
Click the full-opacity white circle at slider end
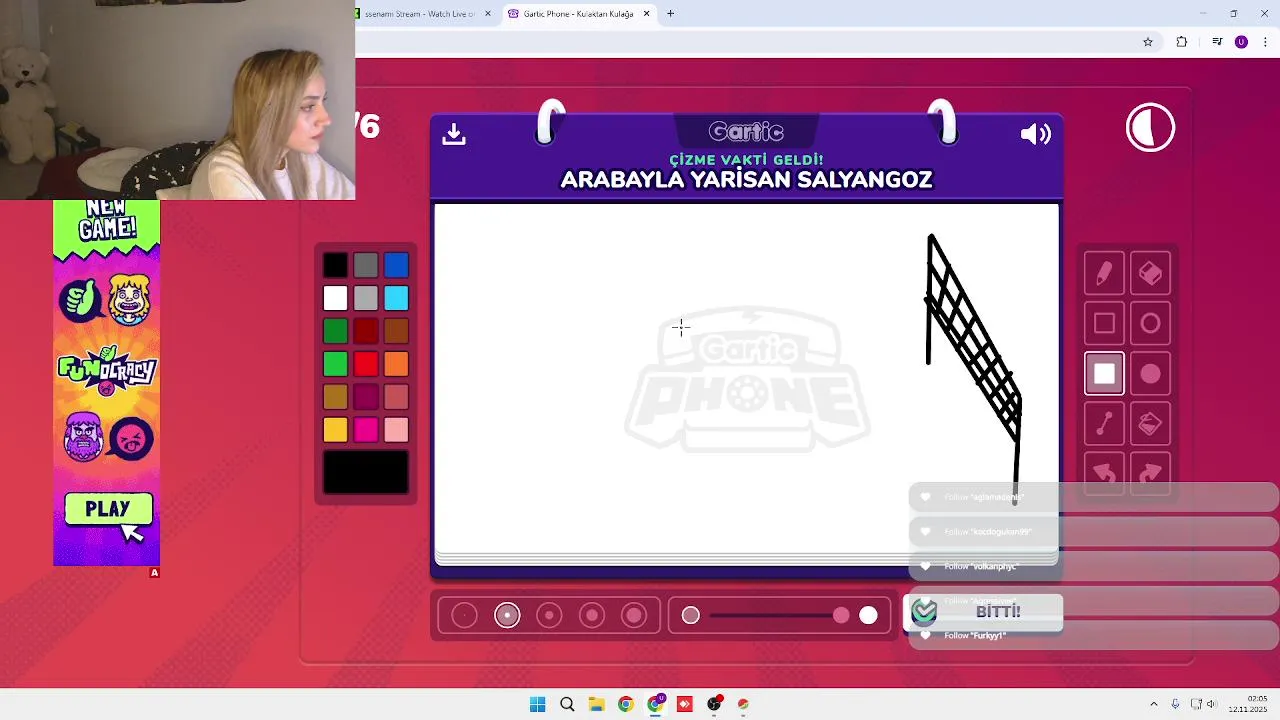point(868,616)
